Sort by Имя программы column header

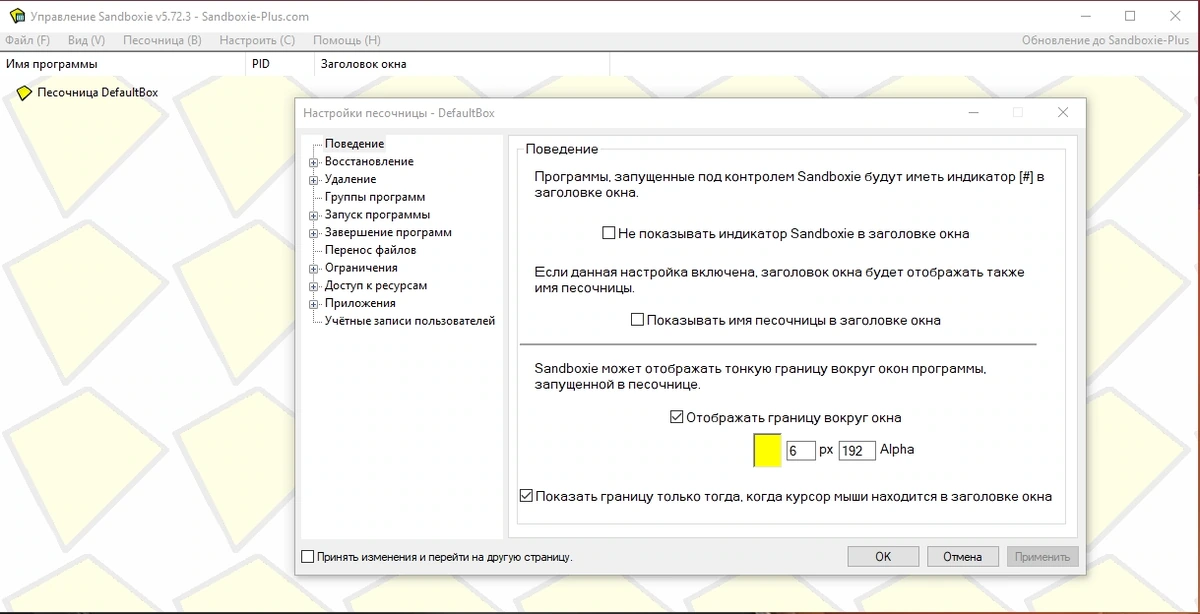pos(122,64)
